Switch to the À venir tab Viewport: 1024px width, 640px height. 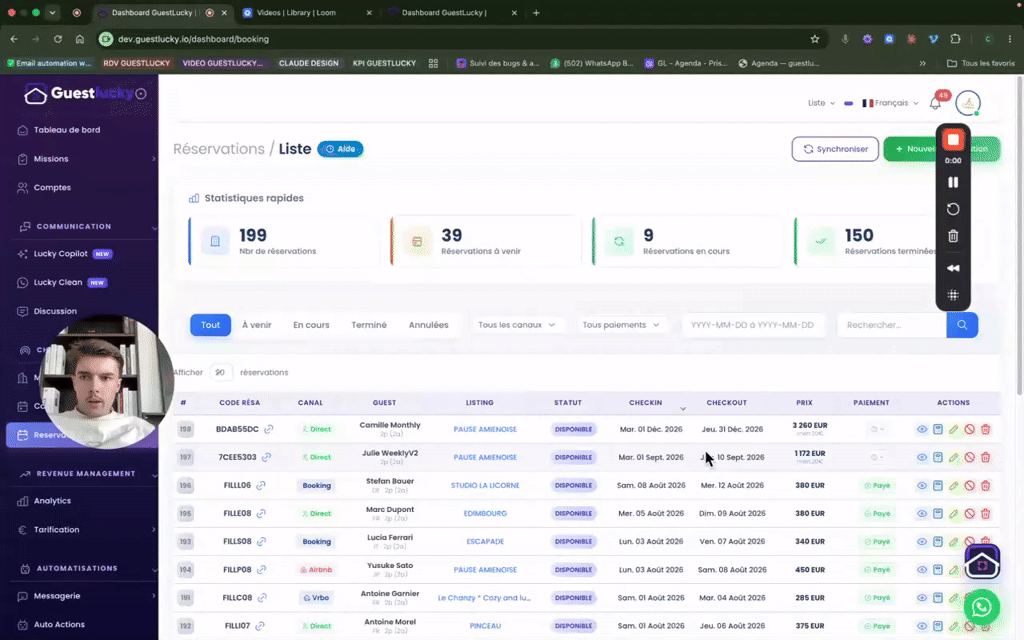[257, 325]
